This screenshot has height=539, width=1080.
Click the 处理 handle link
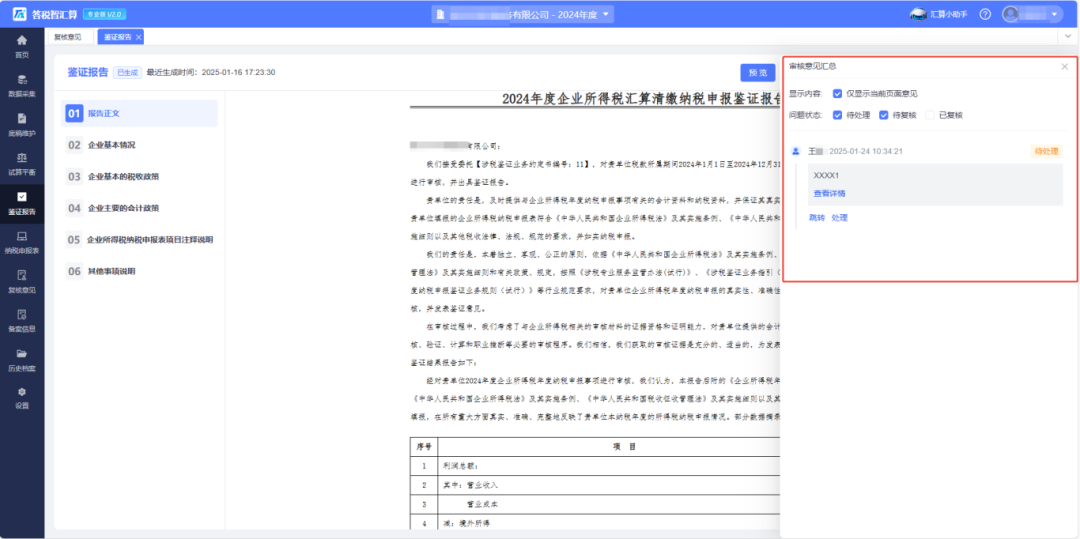839,218
